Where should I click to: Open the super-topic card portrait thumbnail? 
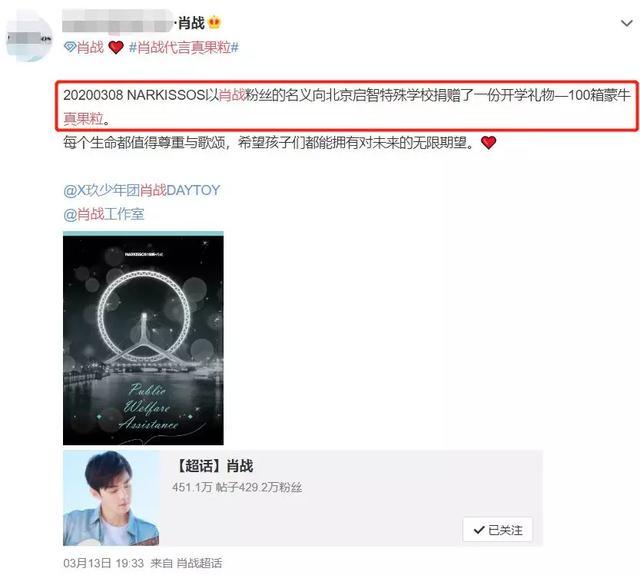coord(111,498)
